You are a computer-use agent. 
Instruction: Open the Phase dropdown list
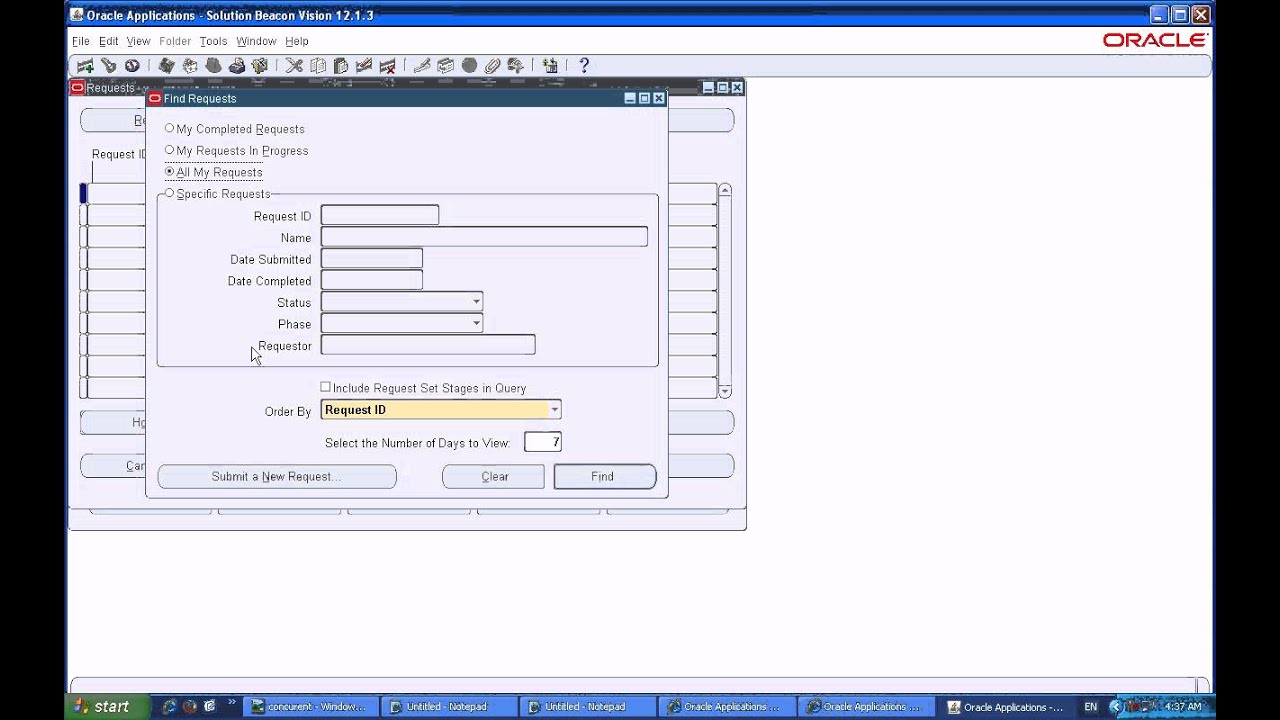click(x=476, y=324)
